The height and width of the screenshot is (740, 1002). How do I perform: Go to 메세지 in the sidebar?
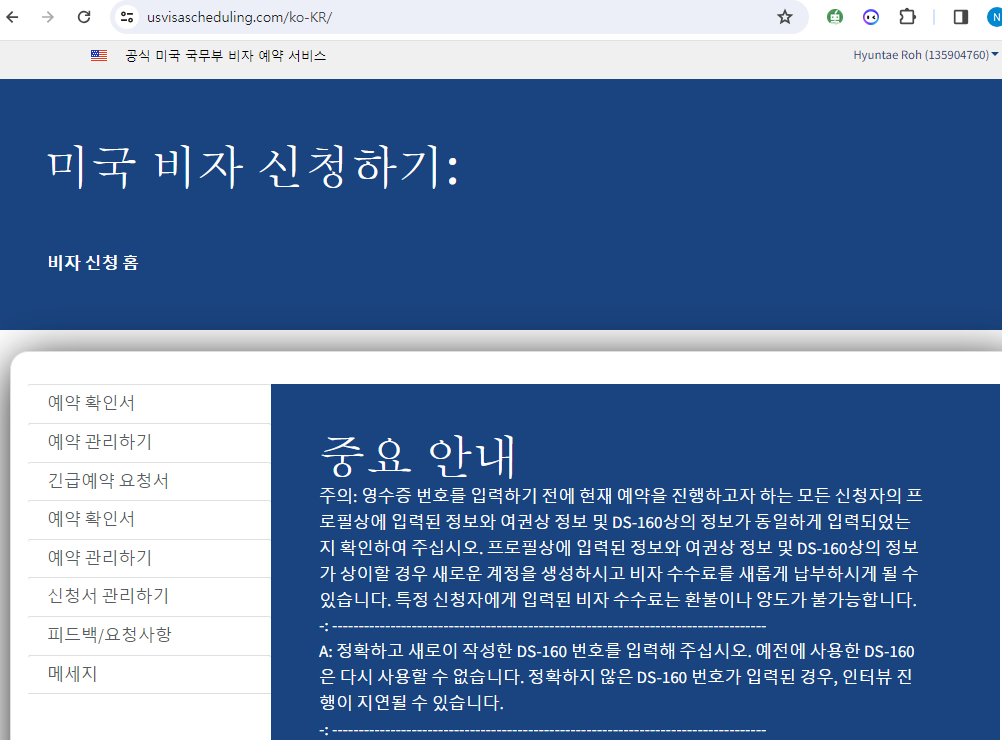click(x=72, y=674)
